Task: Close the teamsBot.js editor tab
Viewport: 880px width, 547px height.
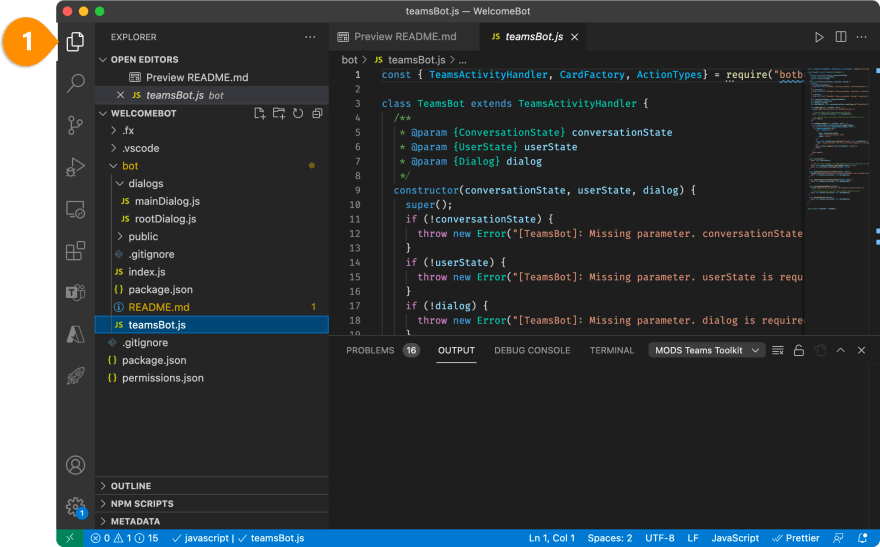Action: coord(575,37)
